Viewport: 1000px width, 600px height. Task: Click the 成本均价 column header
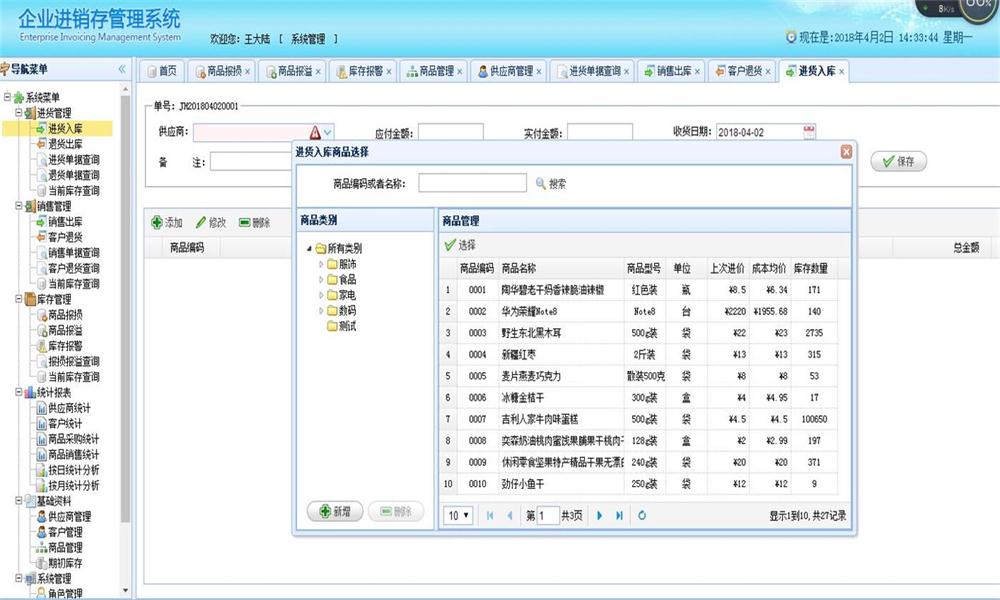coord(768,268)
